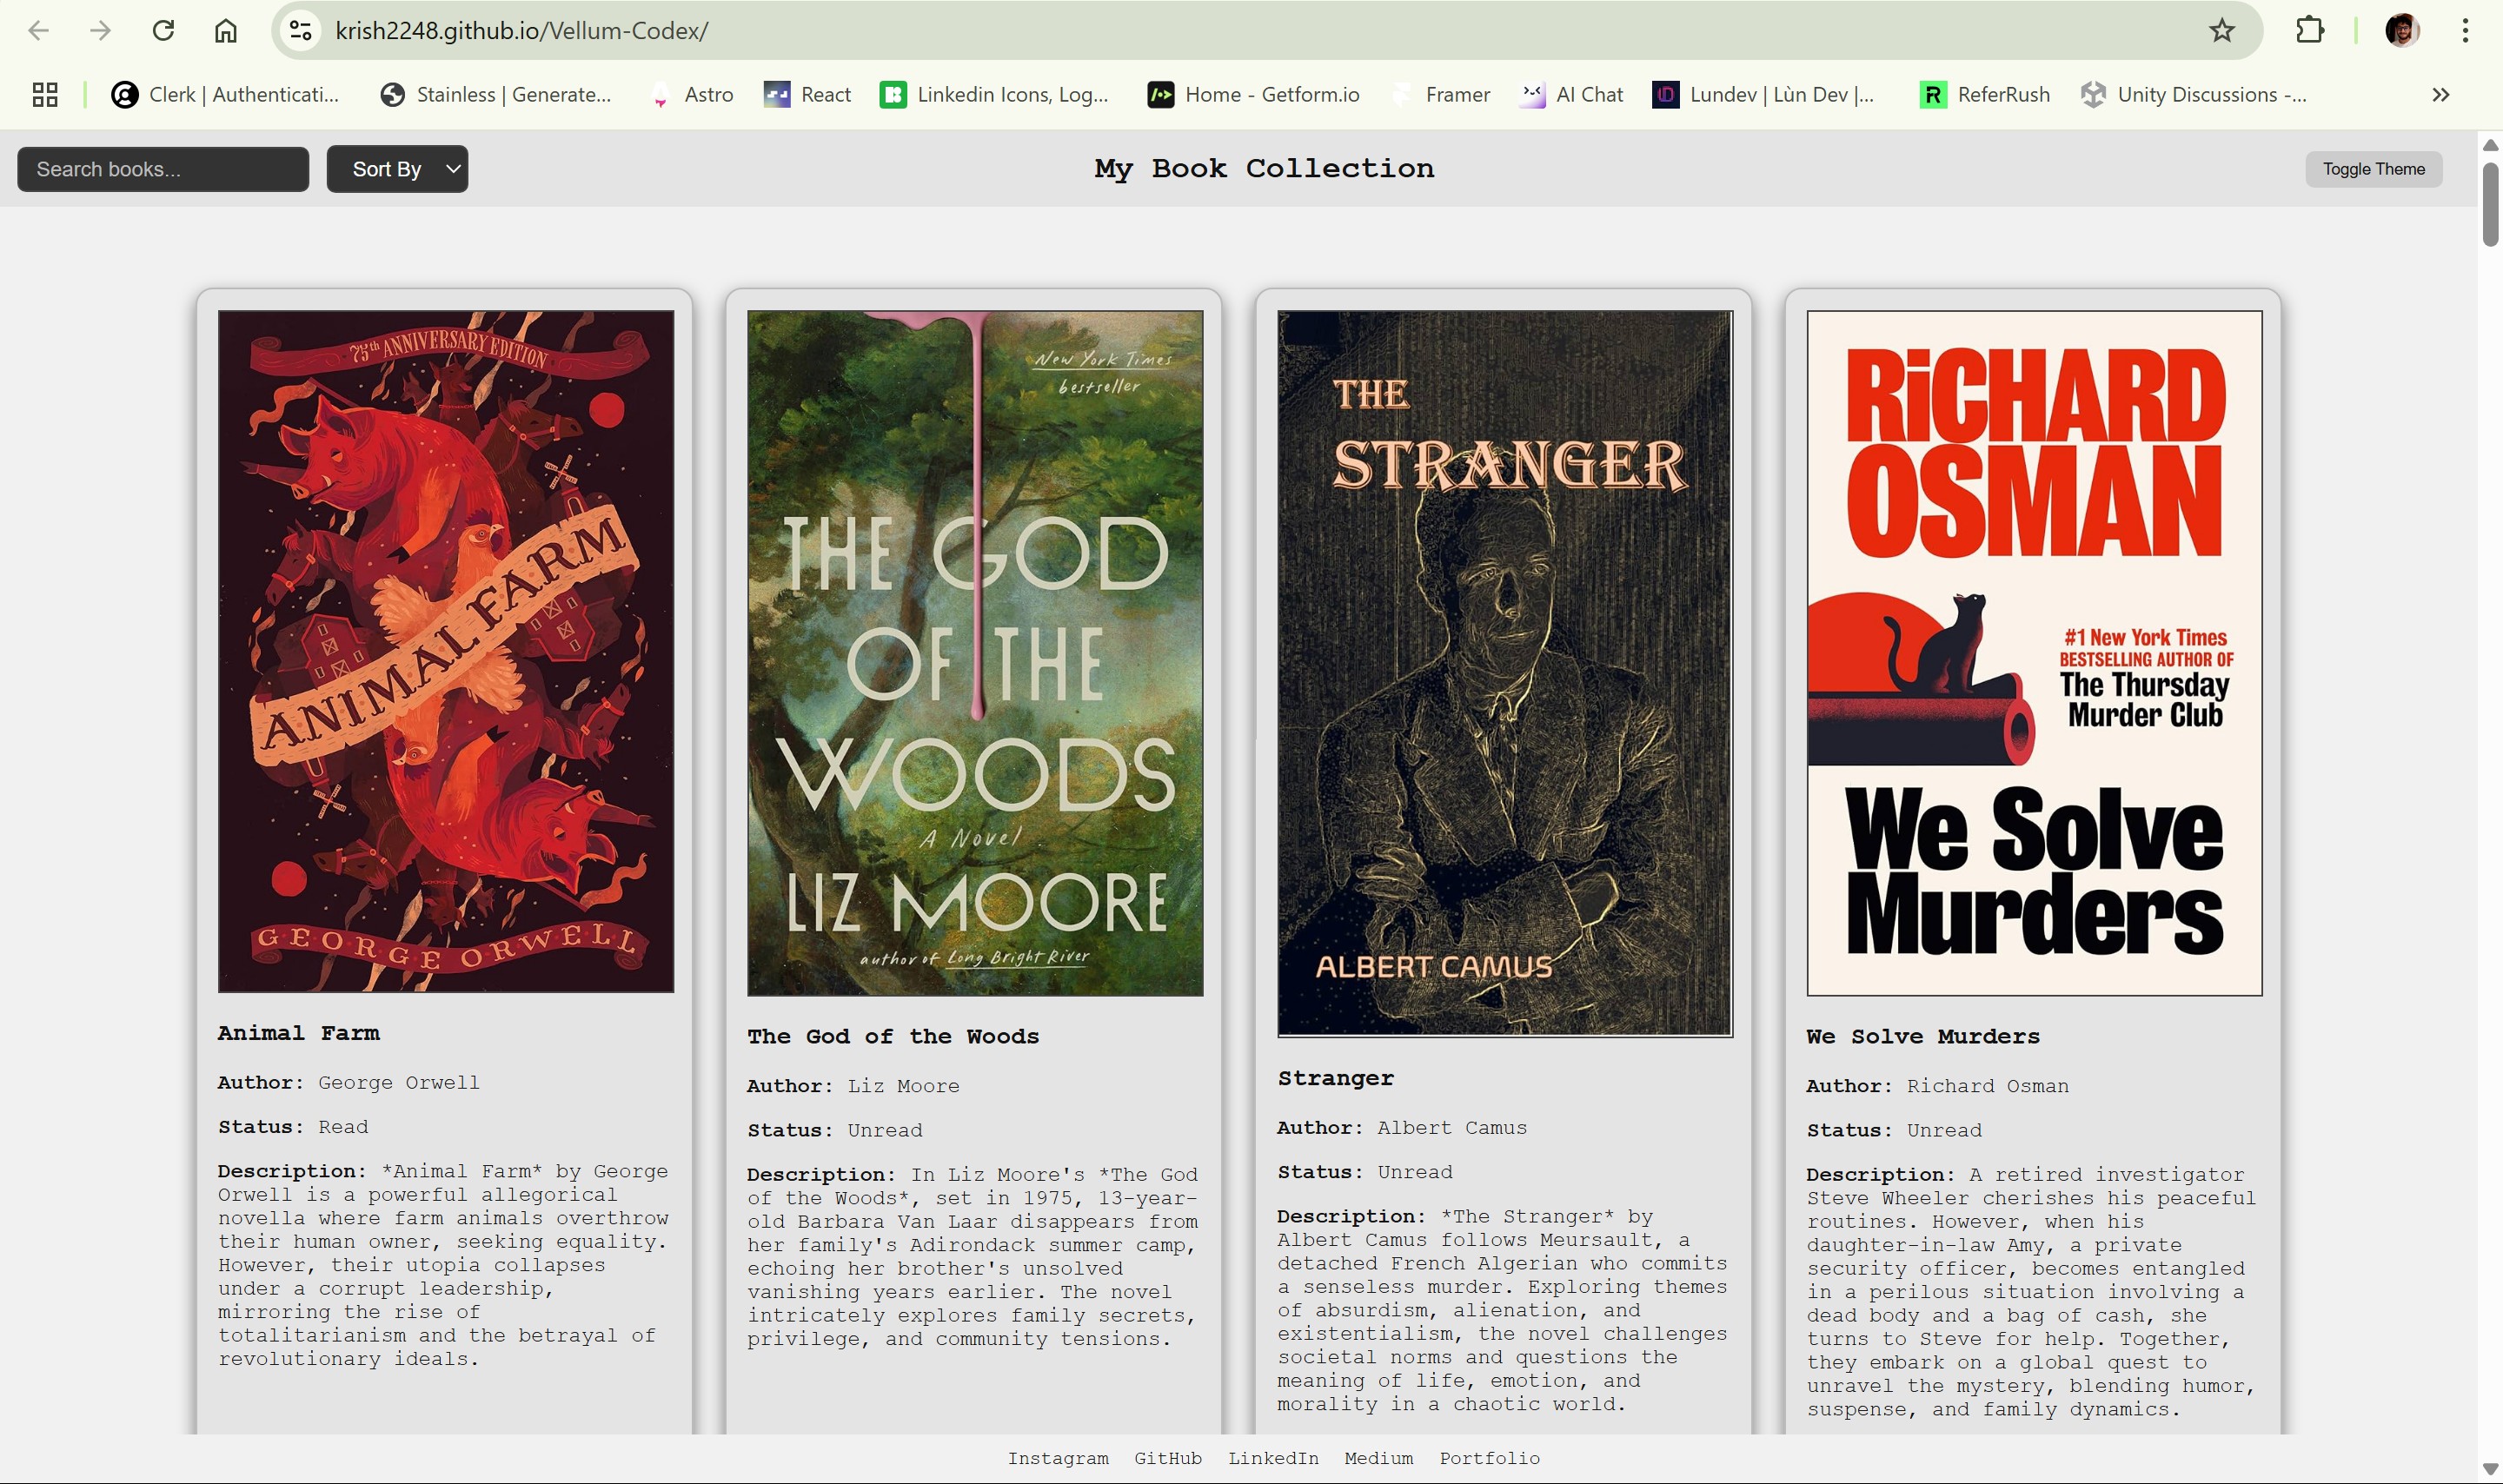Click the My Book Collection heading
Image resolution: width=2503 pixels, height=1484 pixels.
[1264, 168]
